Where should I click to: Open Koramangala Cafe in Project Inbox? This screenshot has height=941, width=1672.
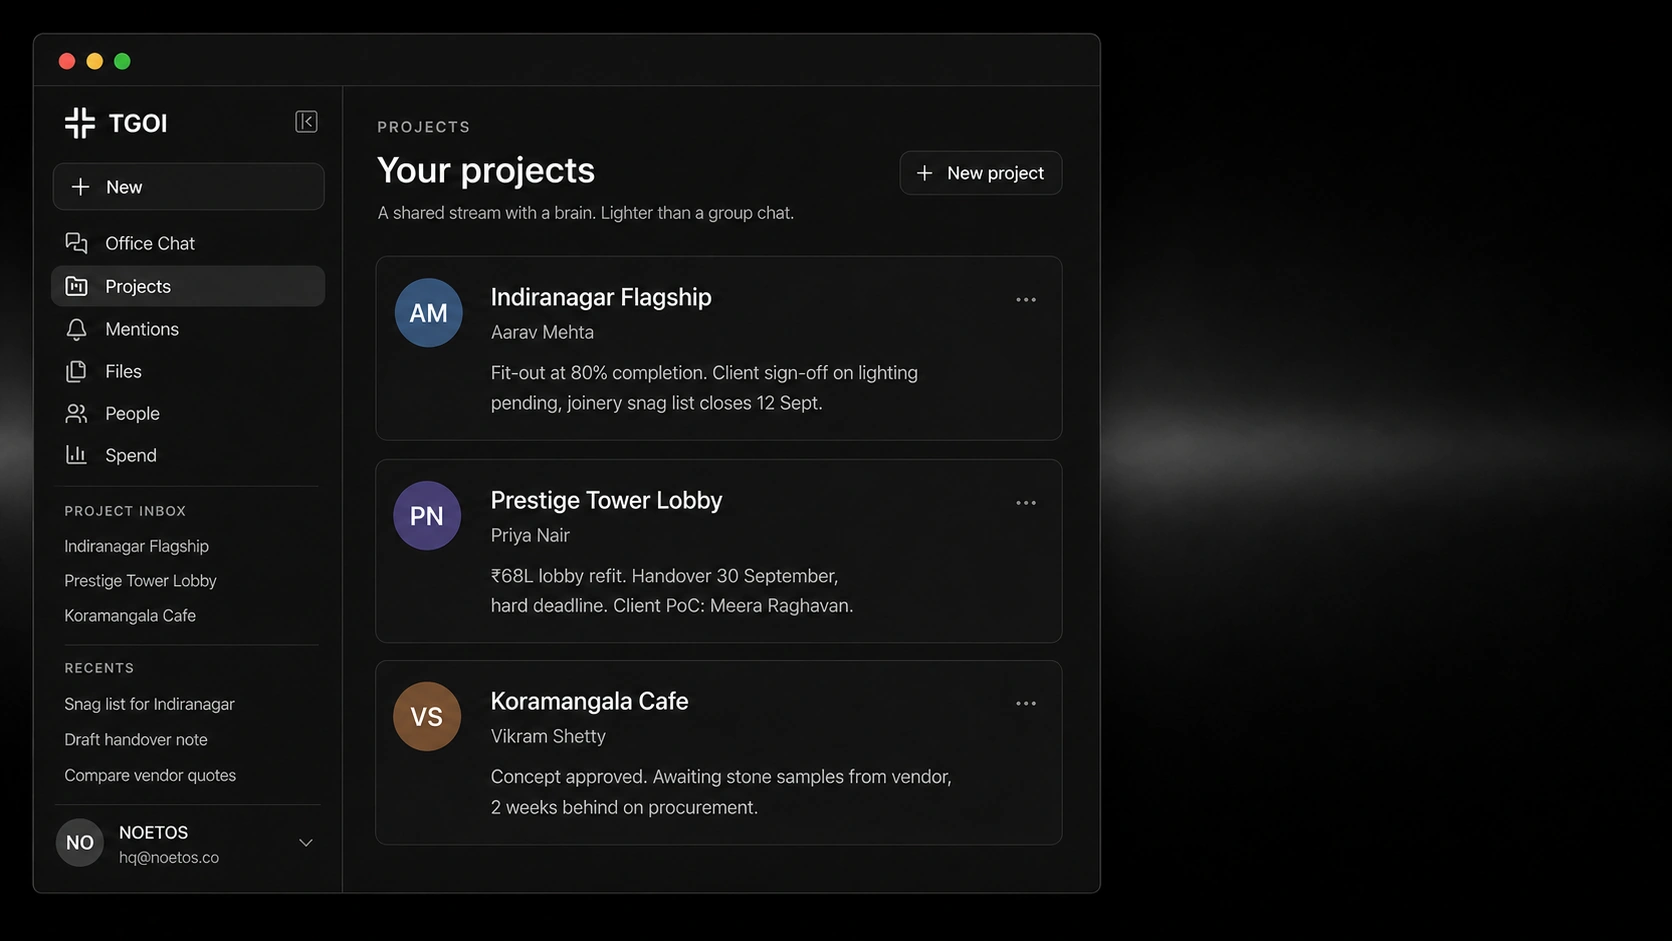point(130,616)
